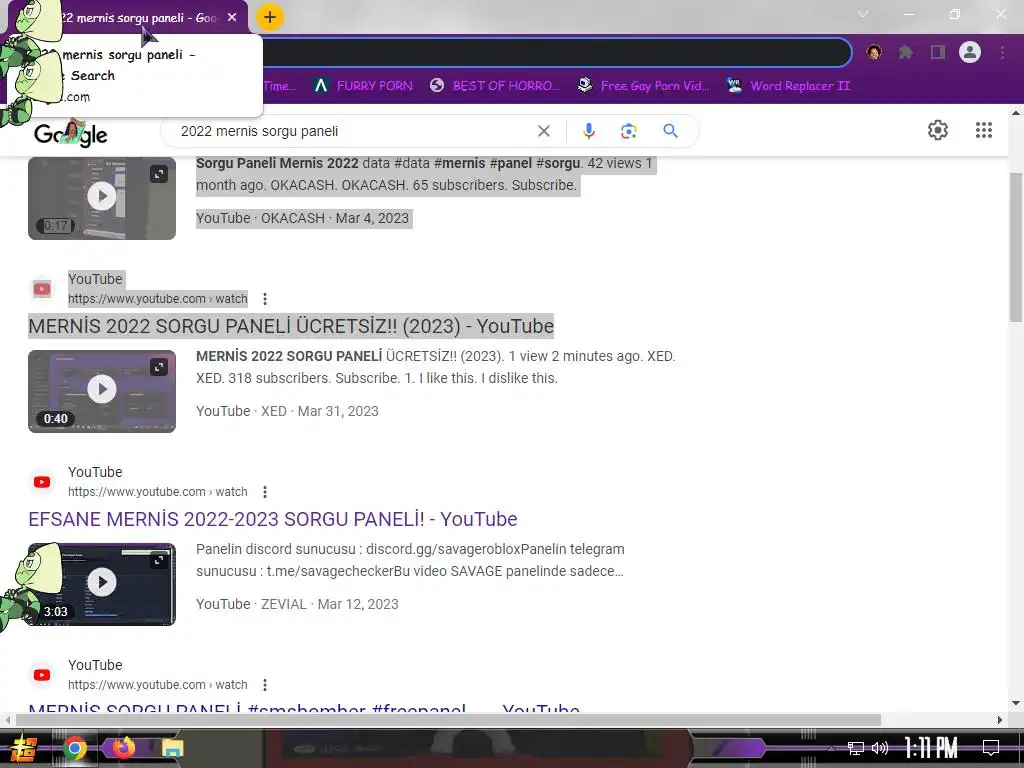This screenshot has width=1024, height=768.
Task: Open Google quick settings gear
Action: [x=938, y=130]
